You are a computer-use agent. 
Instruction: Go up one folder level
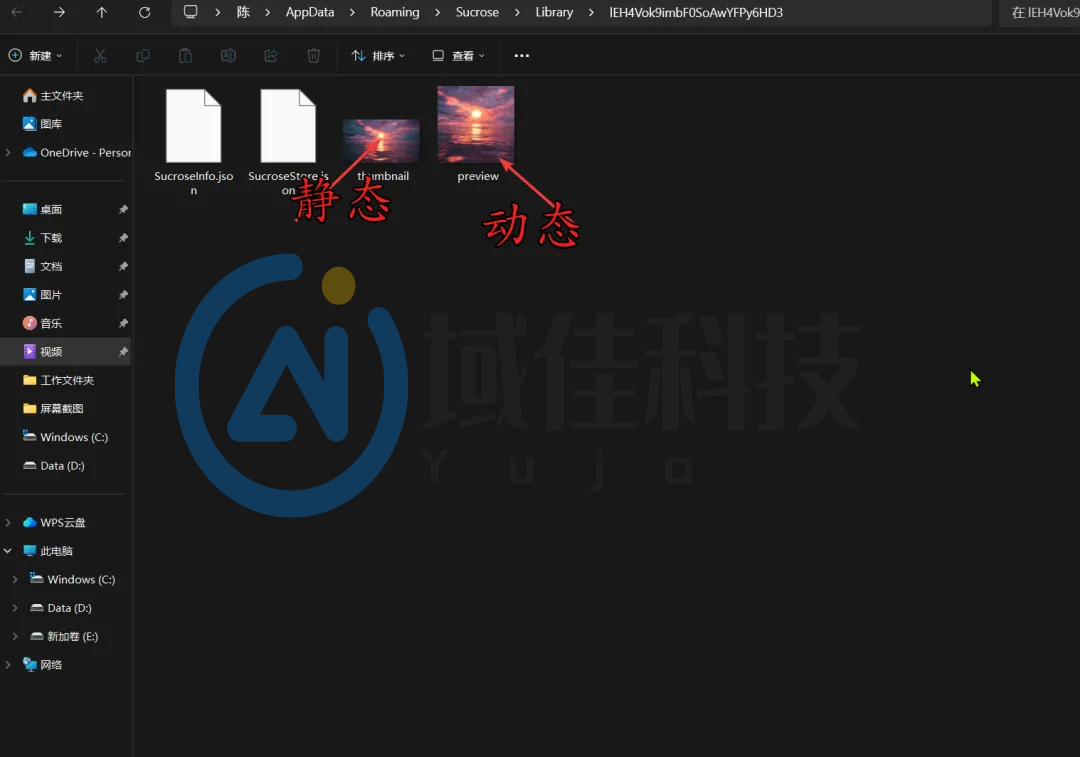pyautogui.click(x=102, y=12)
